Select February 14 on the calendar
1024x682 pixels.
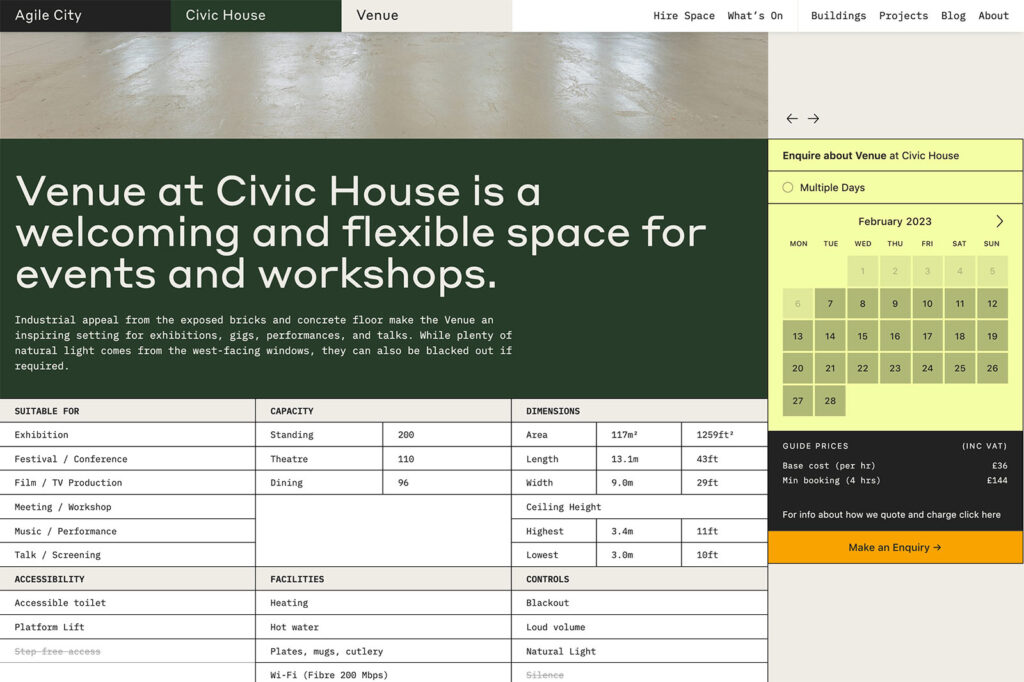[829, 336]
